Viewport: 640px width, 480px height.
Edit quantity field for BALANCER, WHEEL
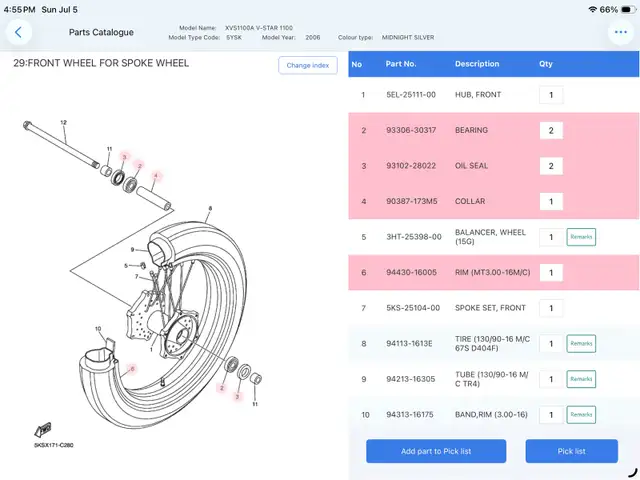(551, 237)
